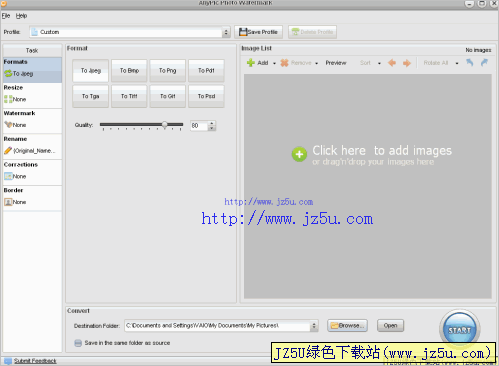Choose the To Gif format button
The width and height of the screenshot is (499, 366).
[x=167, y=96]
